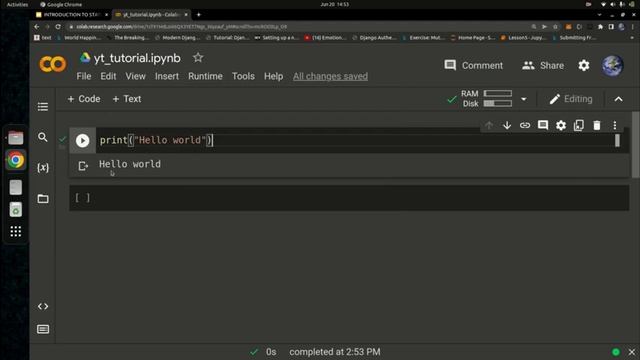Image resolution: width=640 pixels, height=360 pixels.
Task: Collapse the header with the chevron
Action: pos(618,99)
